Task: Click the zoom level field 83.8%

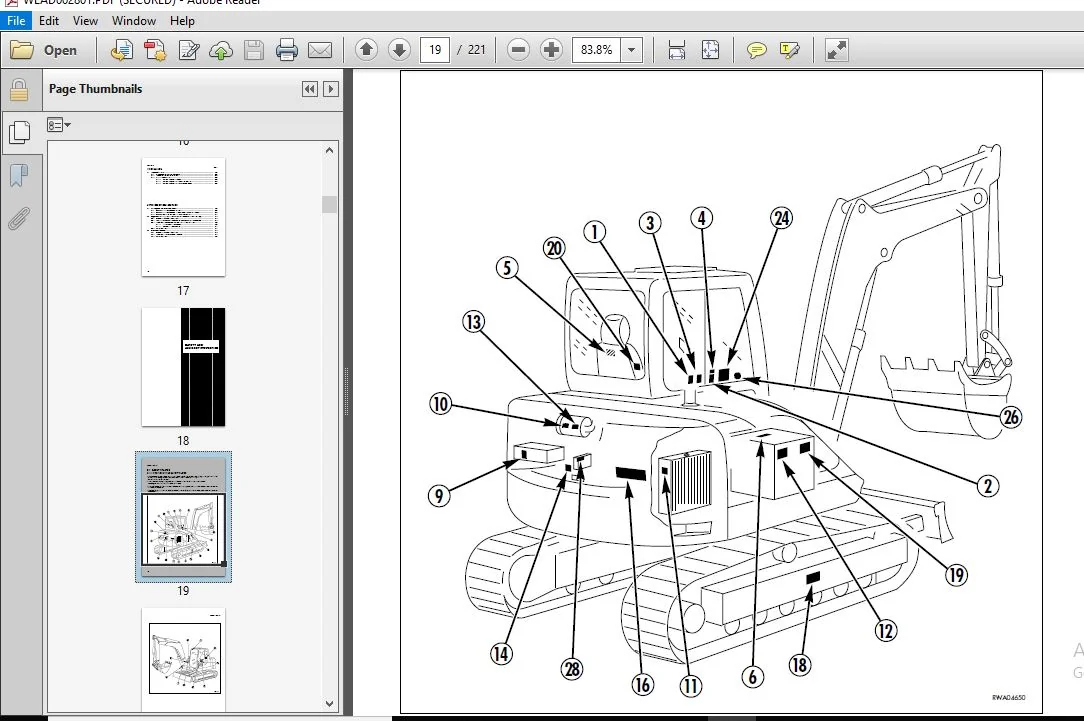Action: (x=596, y=50)
